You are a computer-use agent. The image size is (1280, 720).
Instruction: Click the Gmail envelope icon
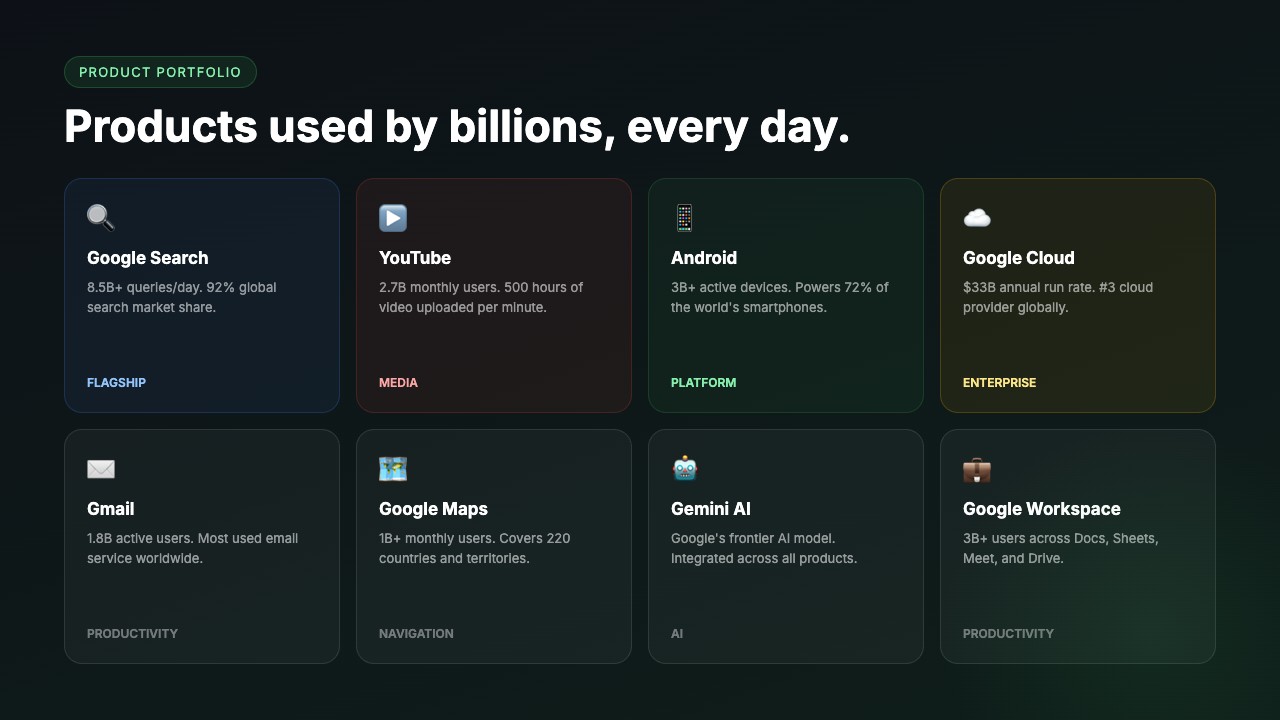coord(101,469)
